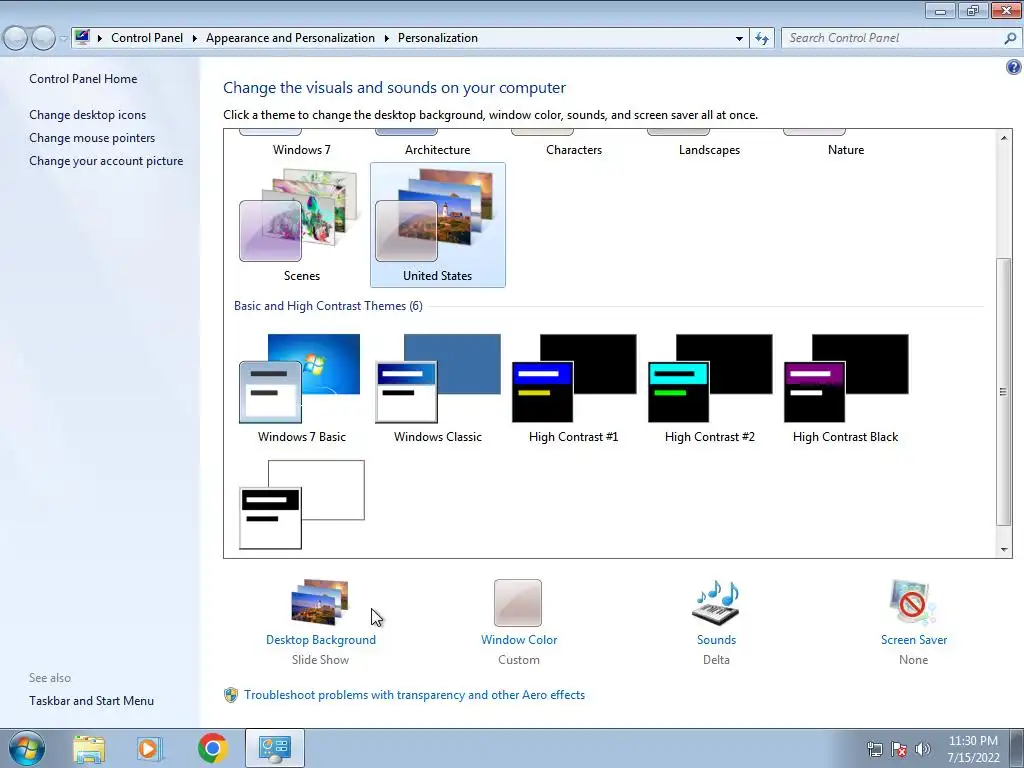The image size is (1024, 768).
Task: Open address bar history dropdown arrow
Action: 739,39
